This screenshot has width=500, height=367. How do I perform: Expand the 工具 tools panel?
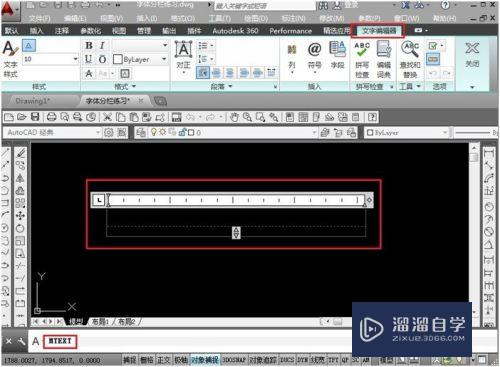pos(410,86)
